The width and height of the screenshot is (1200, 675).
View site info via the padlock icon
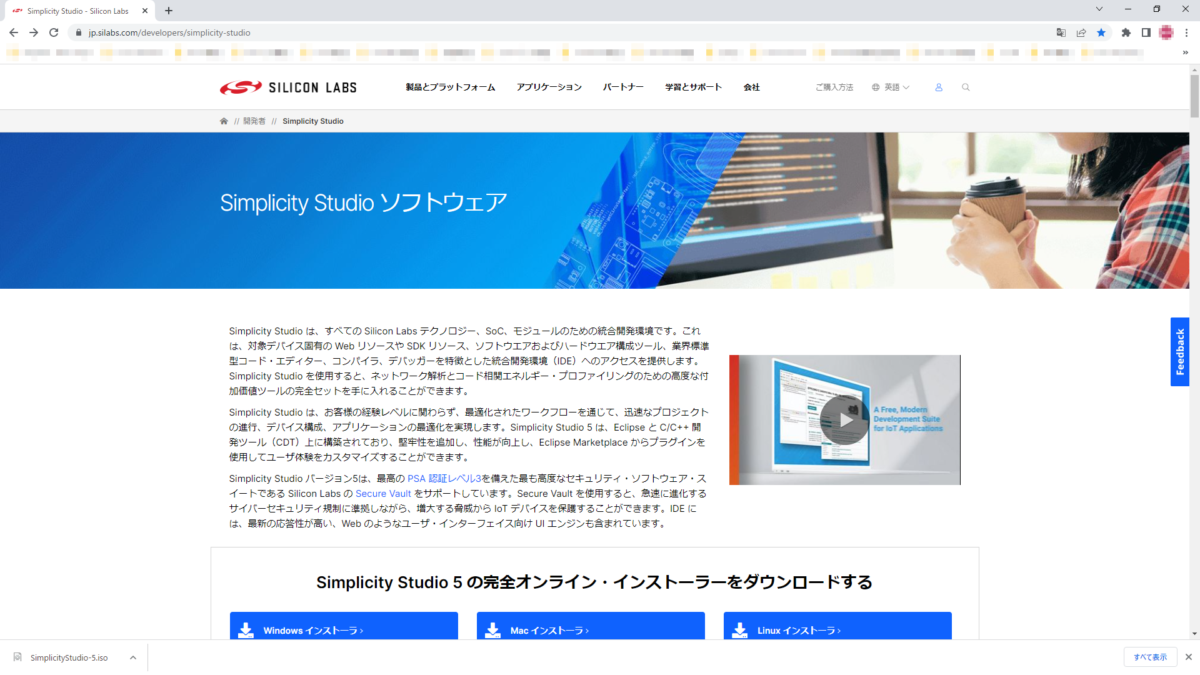pyautogui.click(x=78, y=32)
